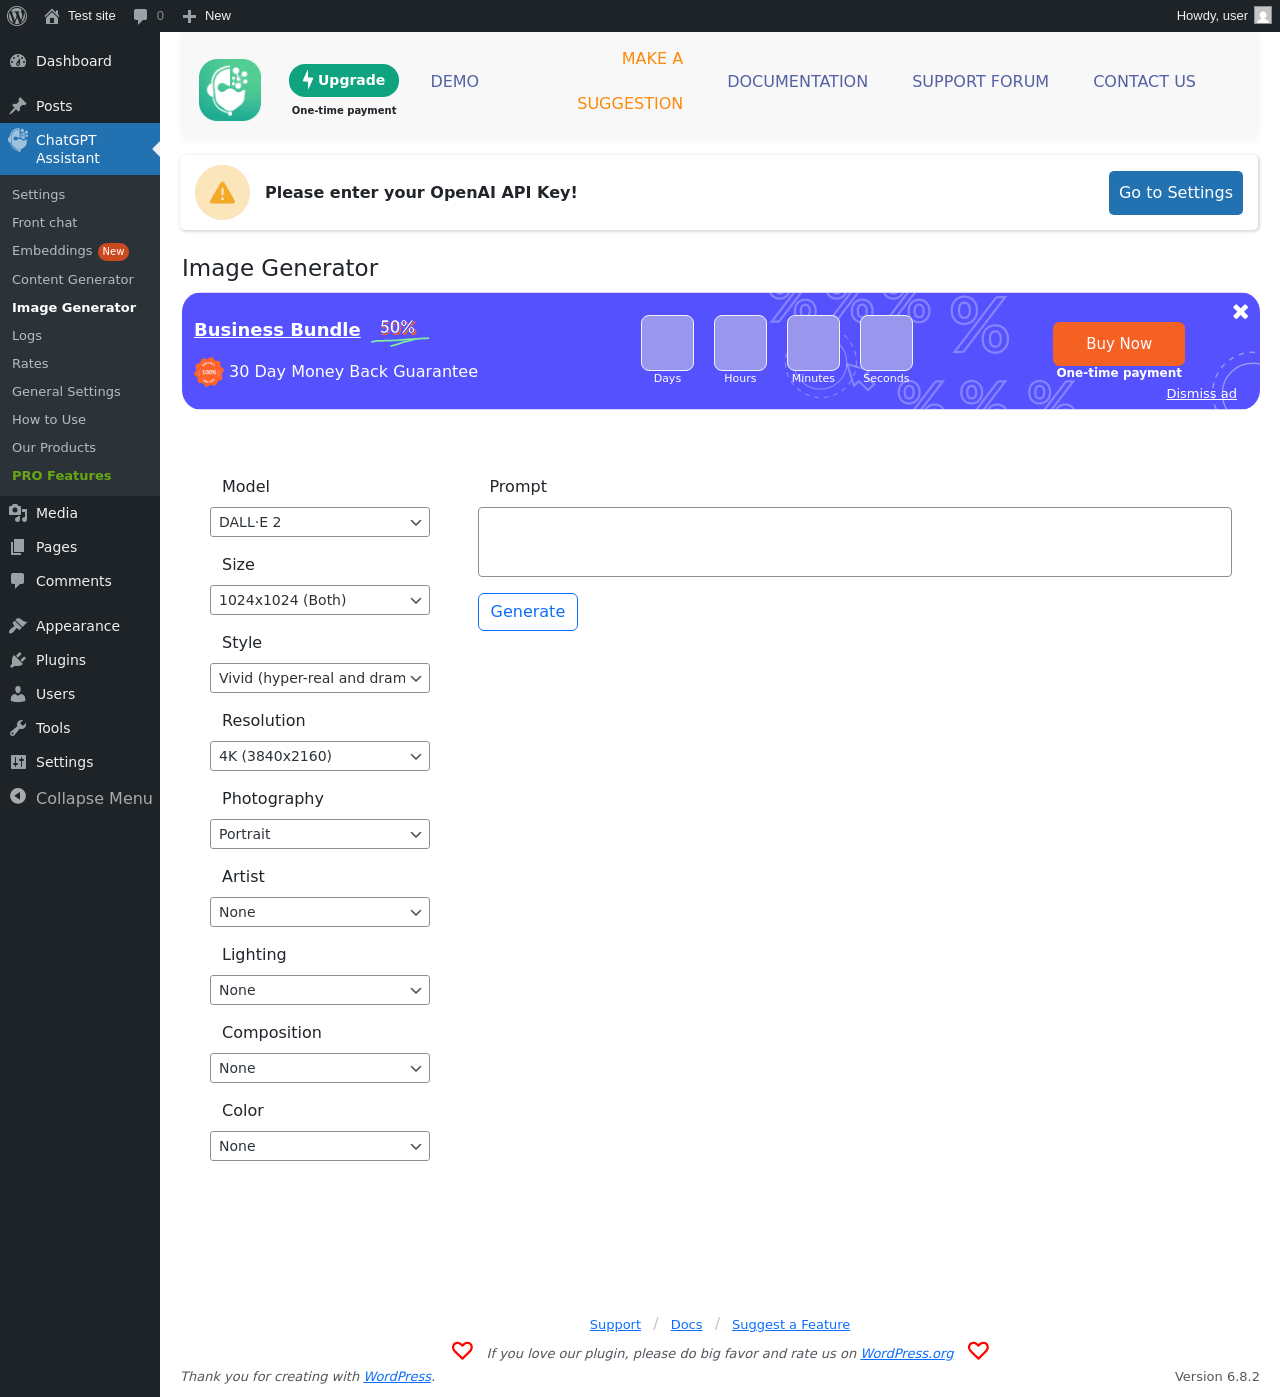
Task: Click Collapse Menu arrow icon
Action: (18, 797)
